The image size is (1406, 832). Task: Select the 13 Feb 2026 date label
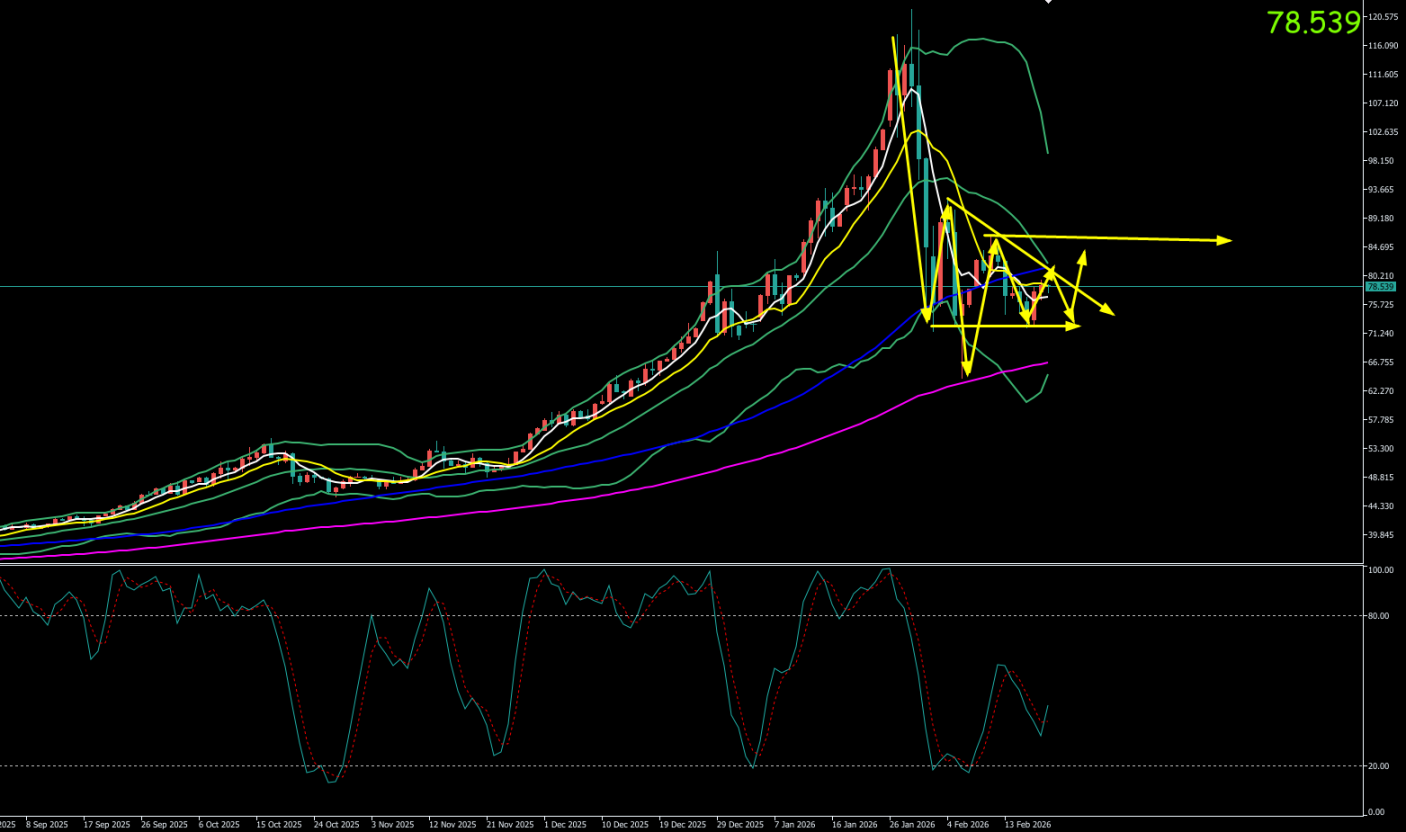[x=1027, y=825]
